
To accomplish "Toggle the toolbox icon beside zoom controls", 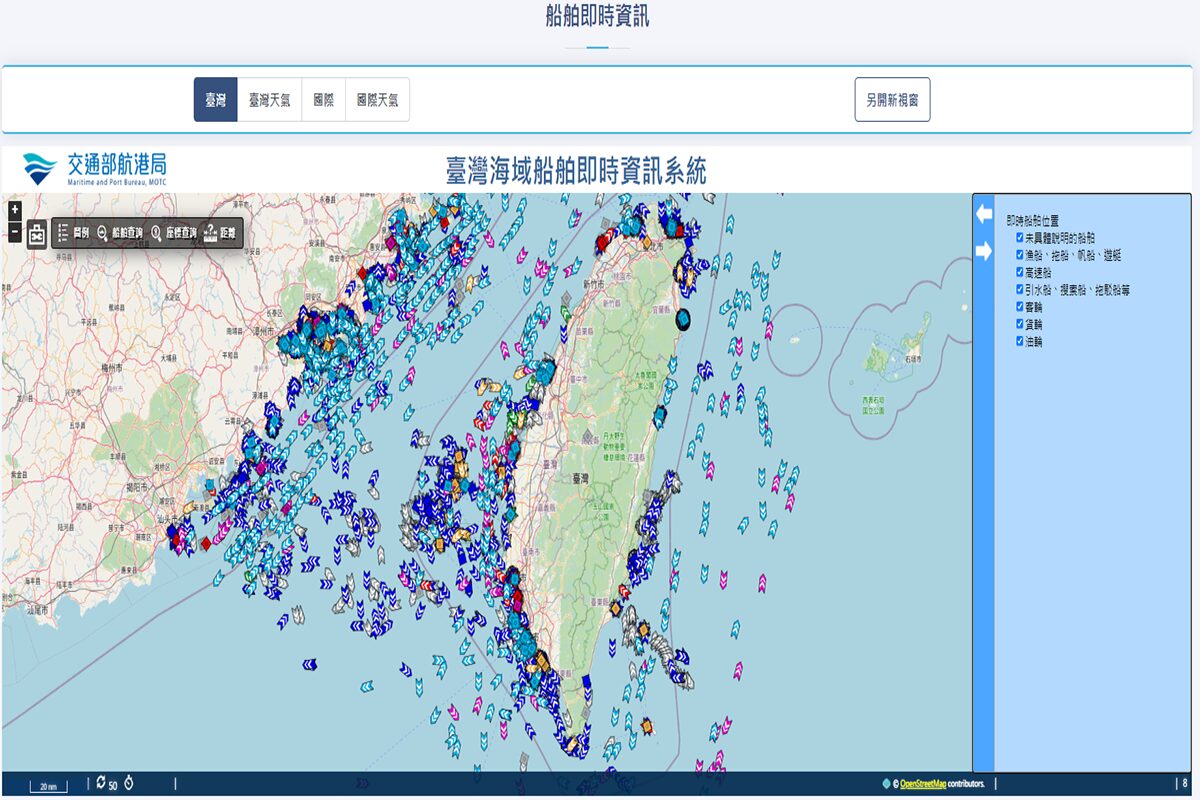I will (37, 234).
